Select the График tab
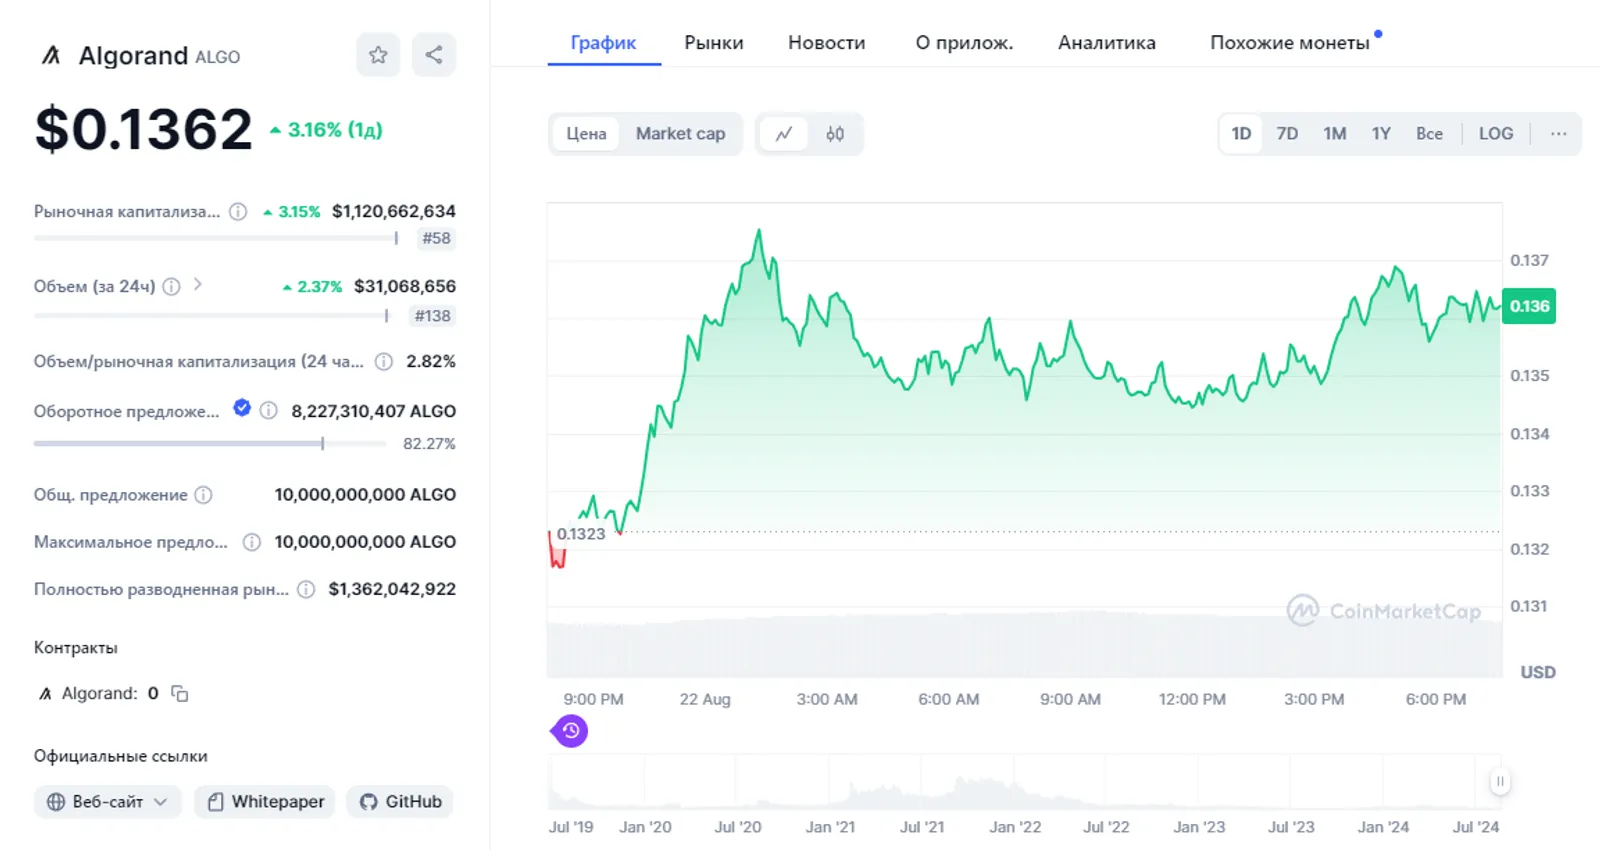 604,43
